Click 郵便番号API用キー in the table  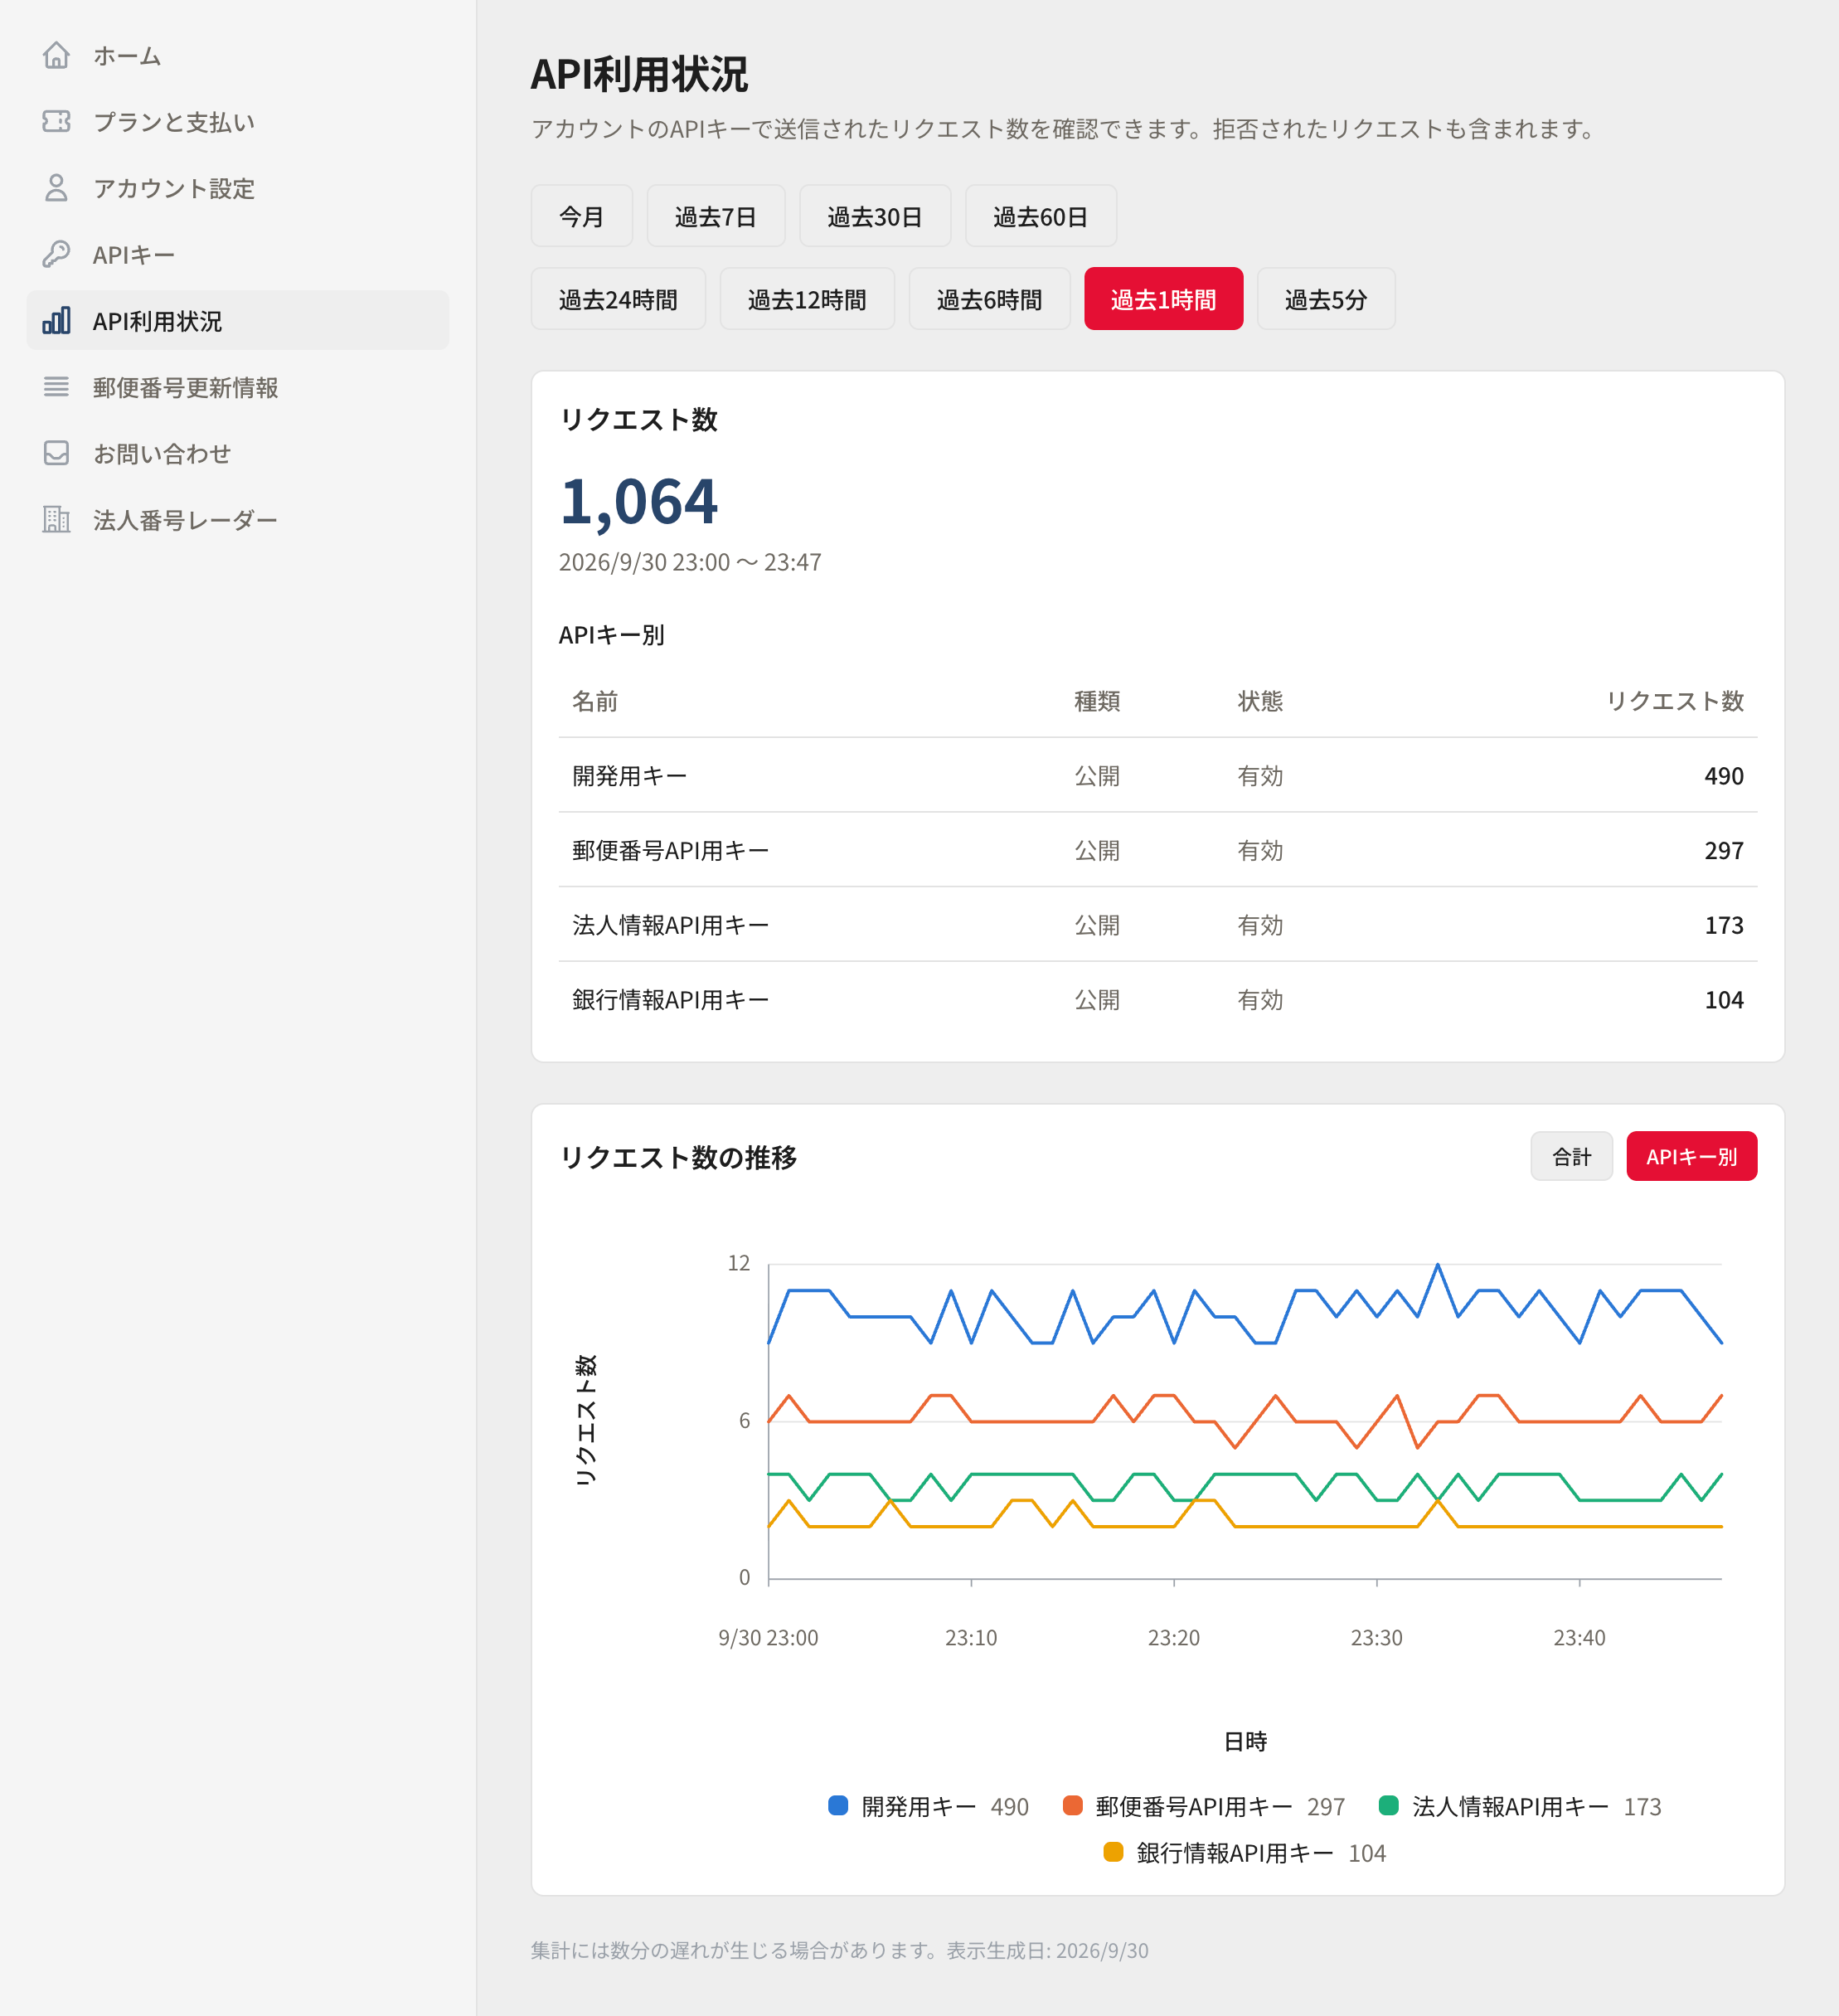click(x=670, y=851)
